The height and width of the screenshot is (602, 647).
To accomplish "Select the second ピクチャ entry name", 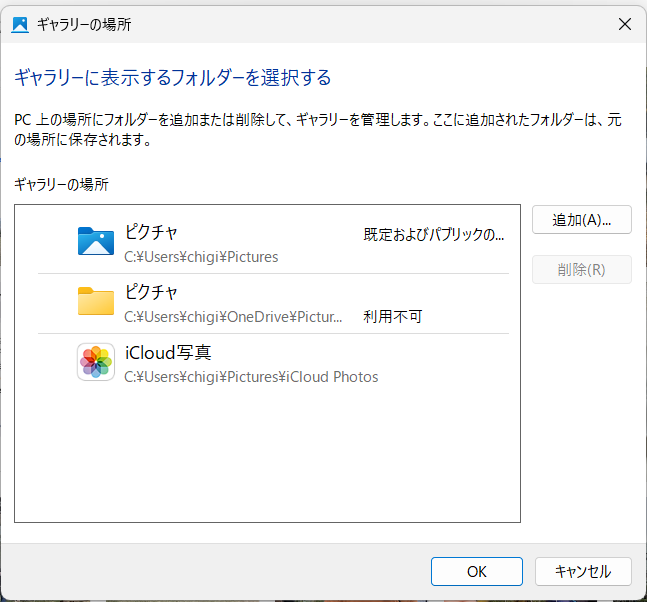I will [x=151, y=292].
